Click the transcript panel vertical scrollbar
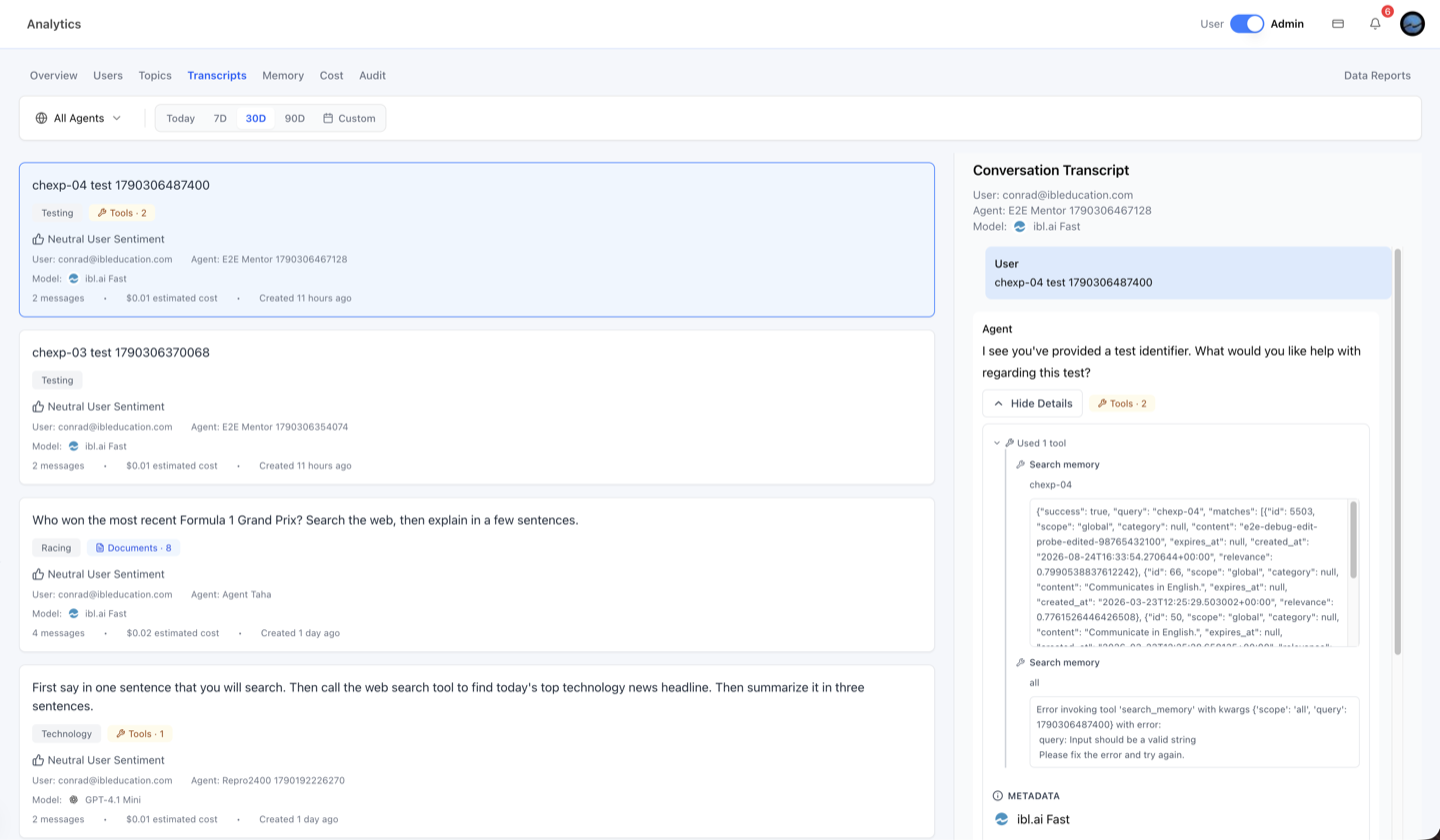This screenshot has width=1440, height=840. pyautogui.click(x=1398, y=450)
